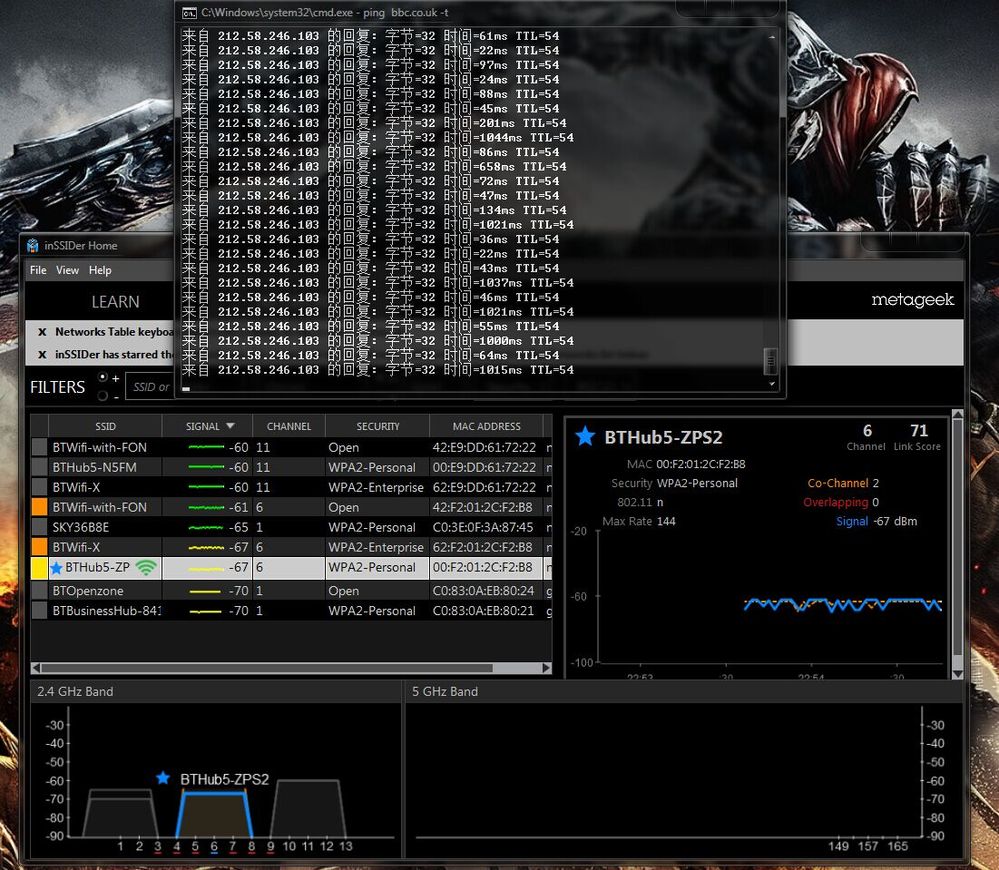Open the File menu in inSSIDer
This screenshot has height=870, width=999.
[x=38, y=270]
